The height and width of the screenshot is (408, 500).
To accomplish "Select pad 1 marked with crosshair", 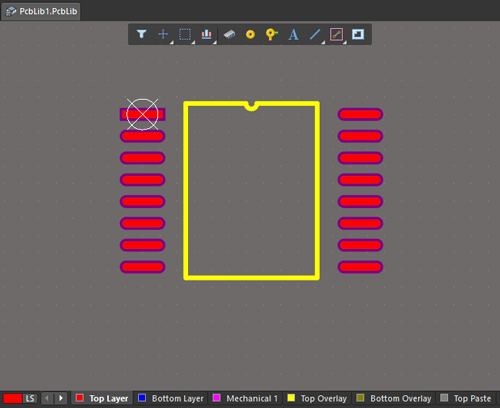I will 142,114.
